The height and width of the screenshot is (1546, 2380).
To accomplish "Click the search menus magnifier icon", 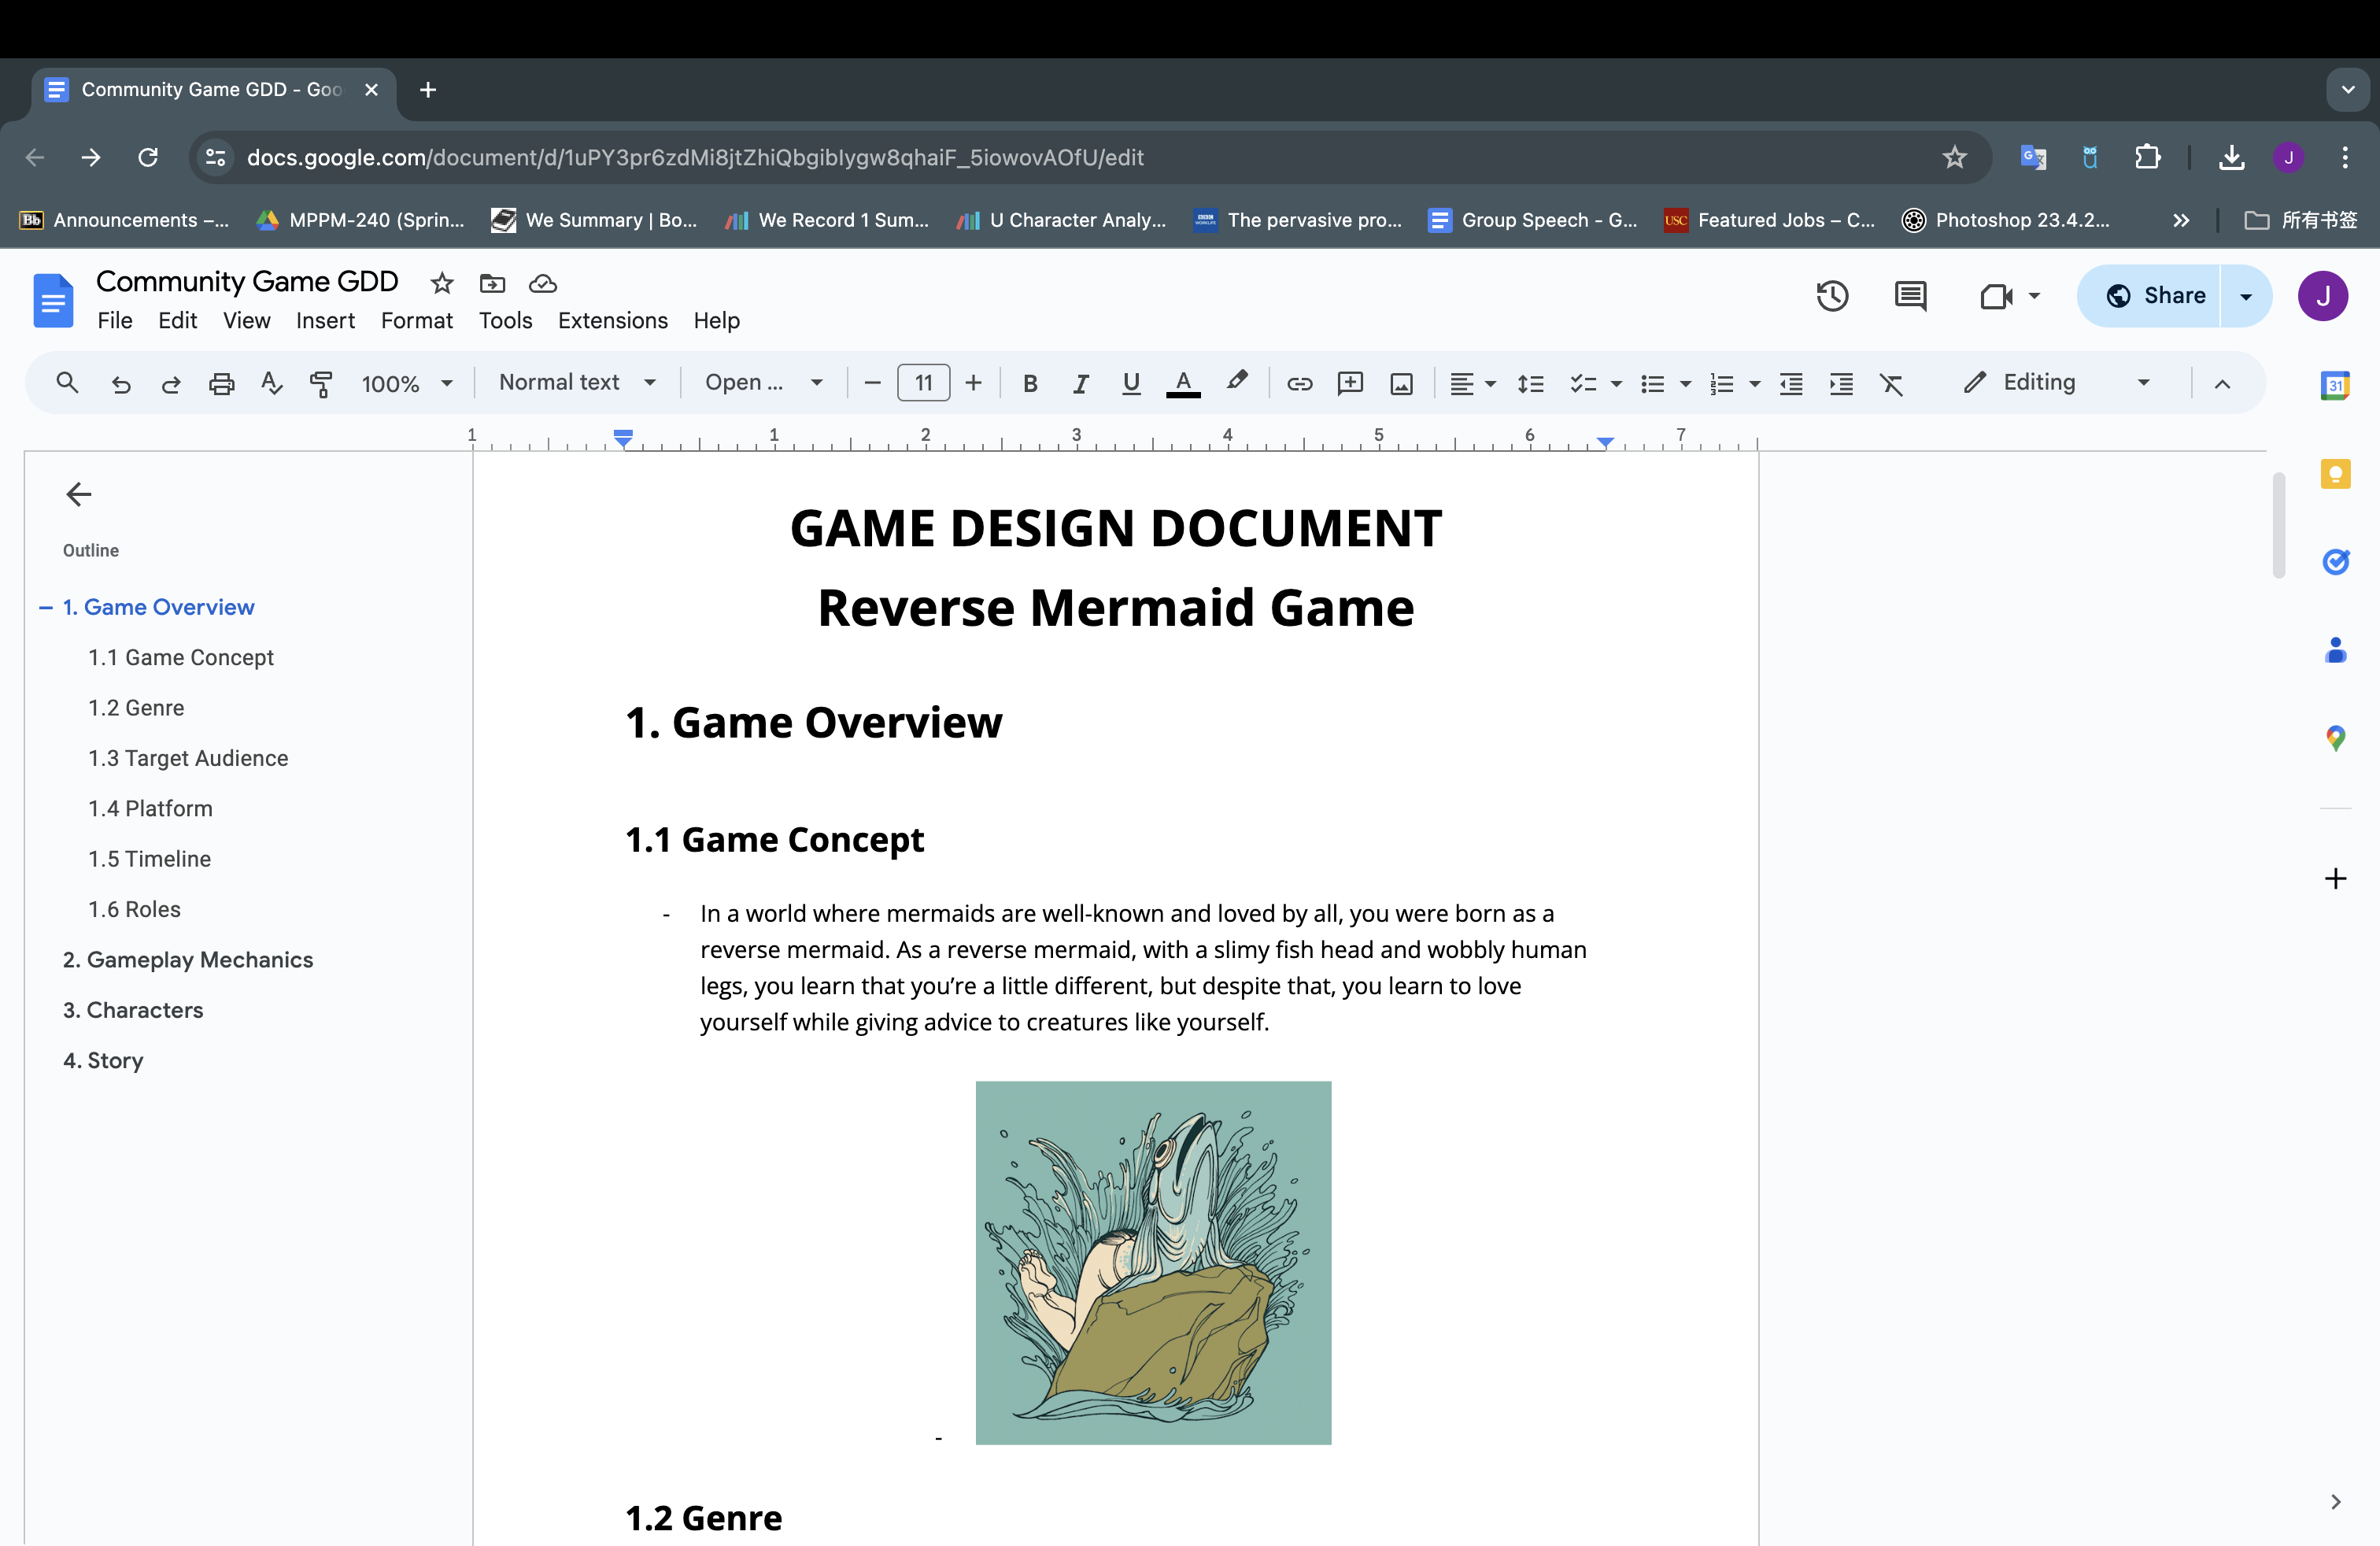I will pos(67,383).
